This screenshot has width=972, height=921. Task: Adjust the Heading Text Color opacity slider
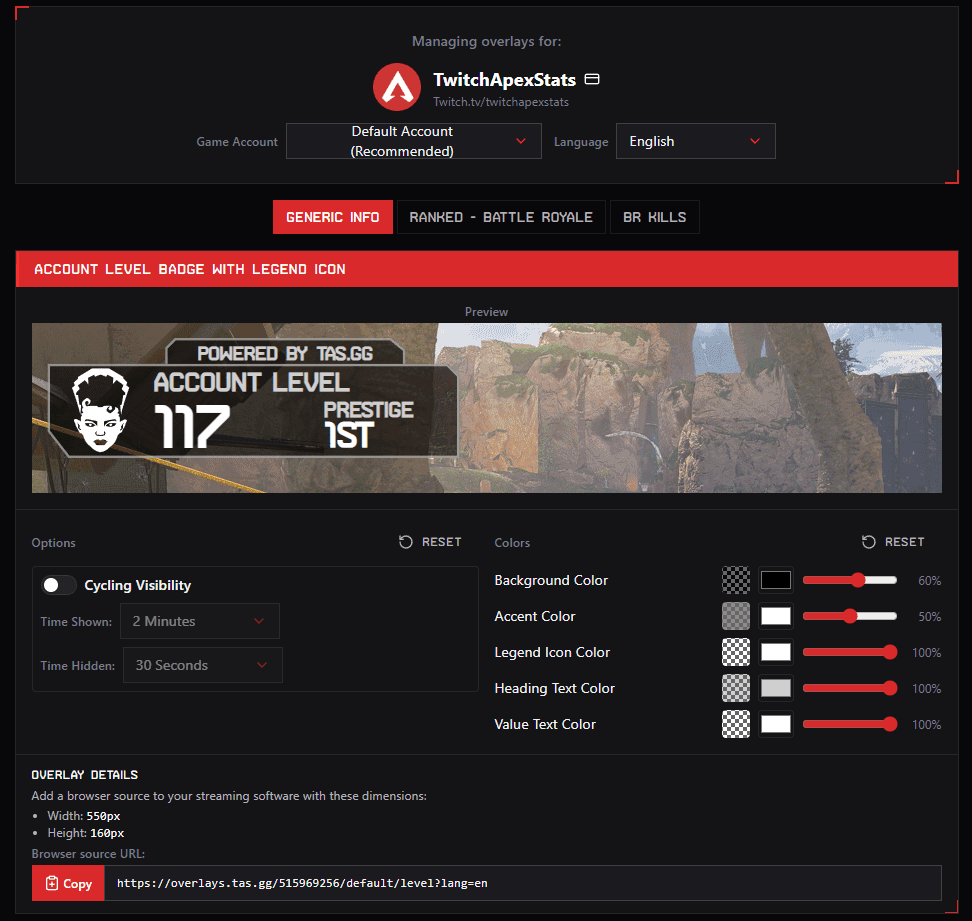click(x=850, y=688)
